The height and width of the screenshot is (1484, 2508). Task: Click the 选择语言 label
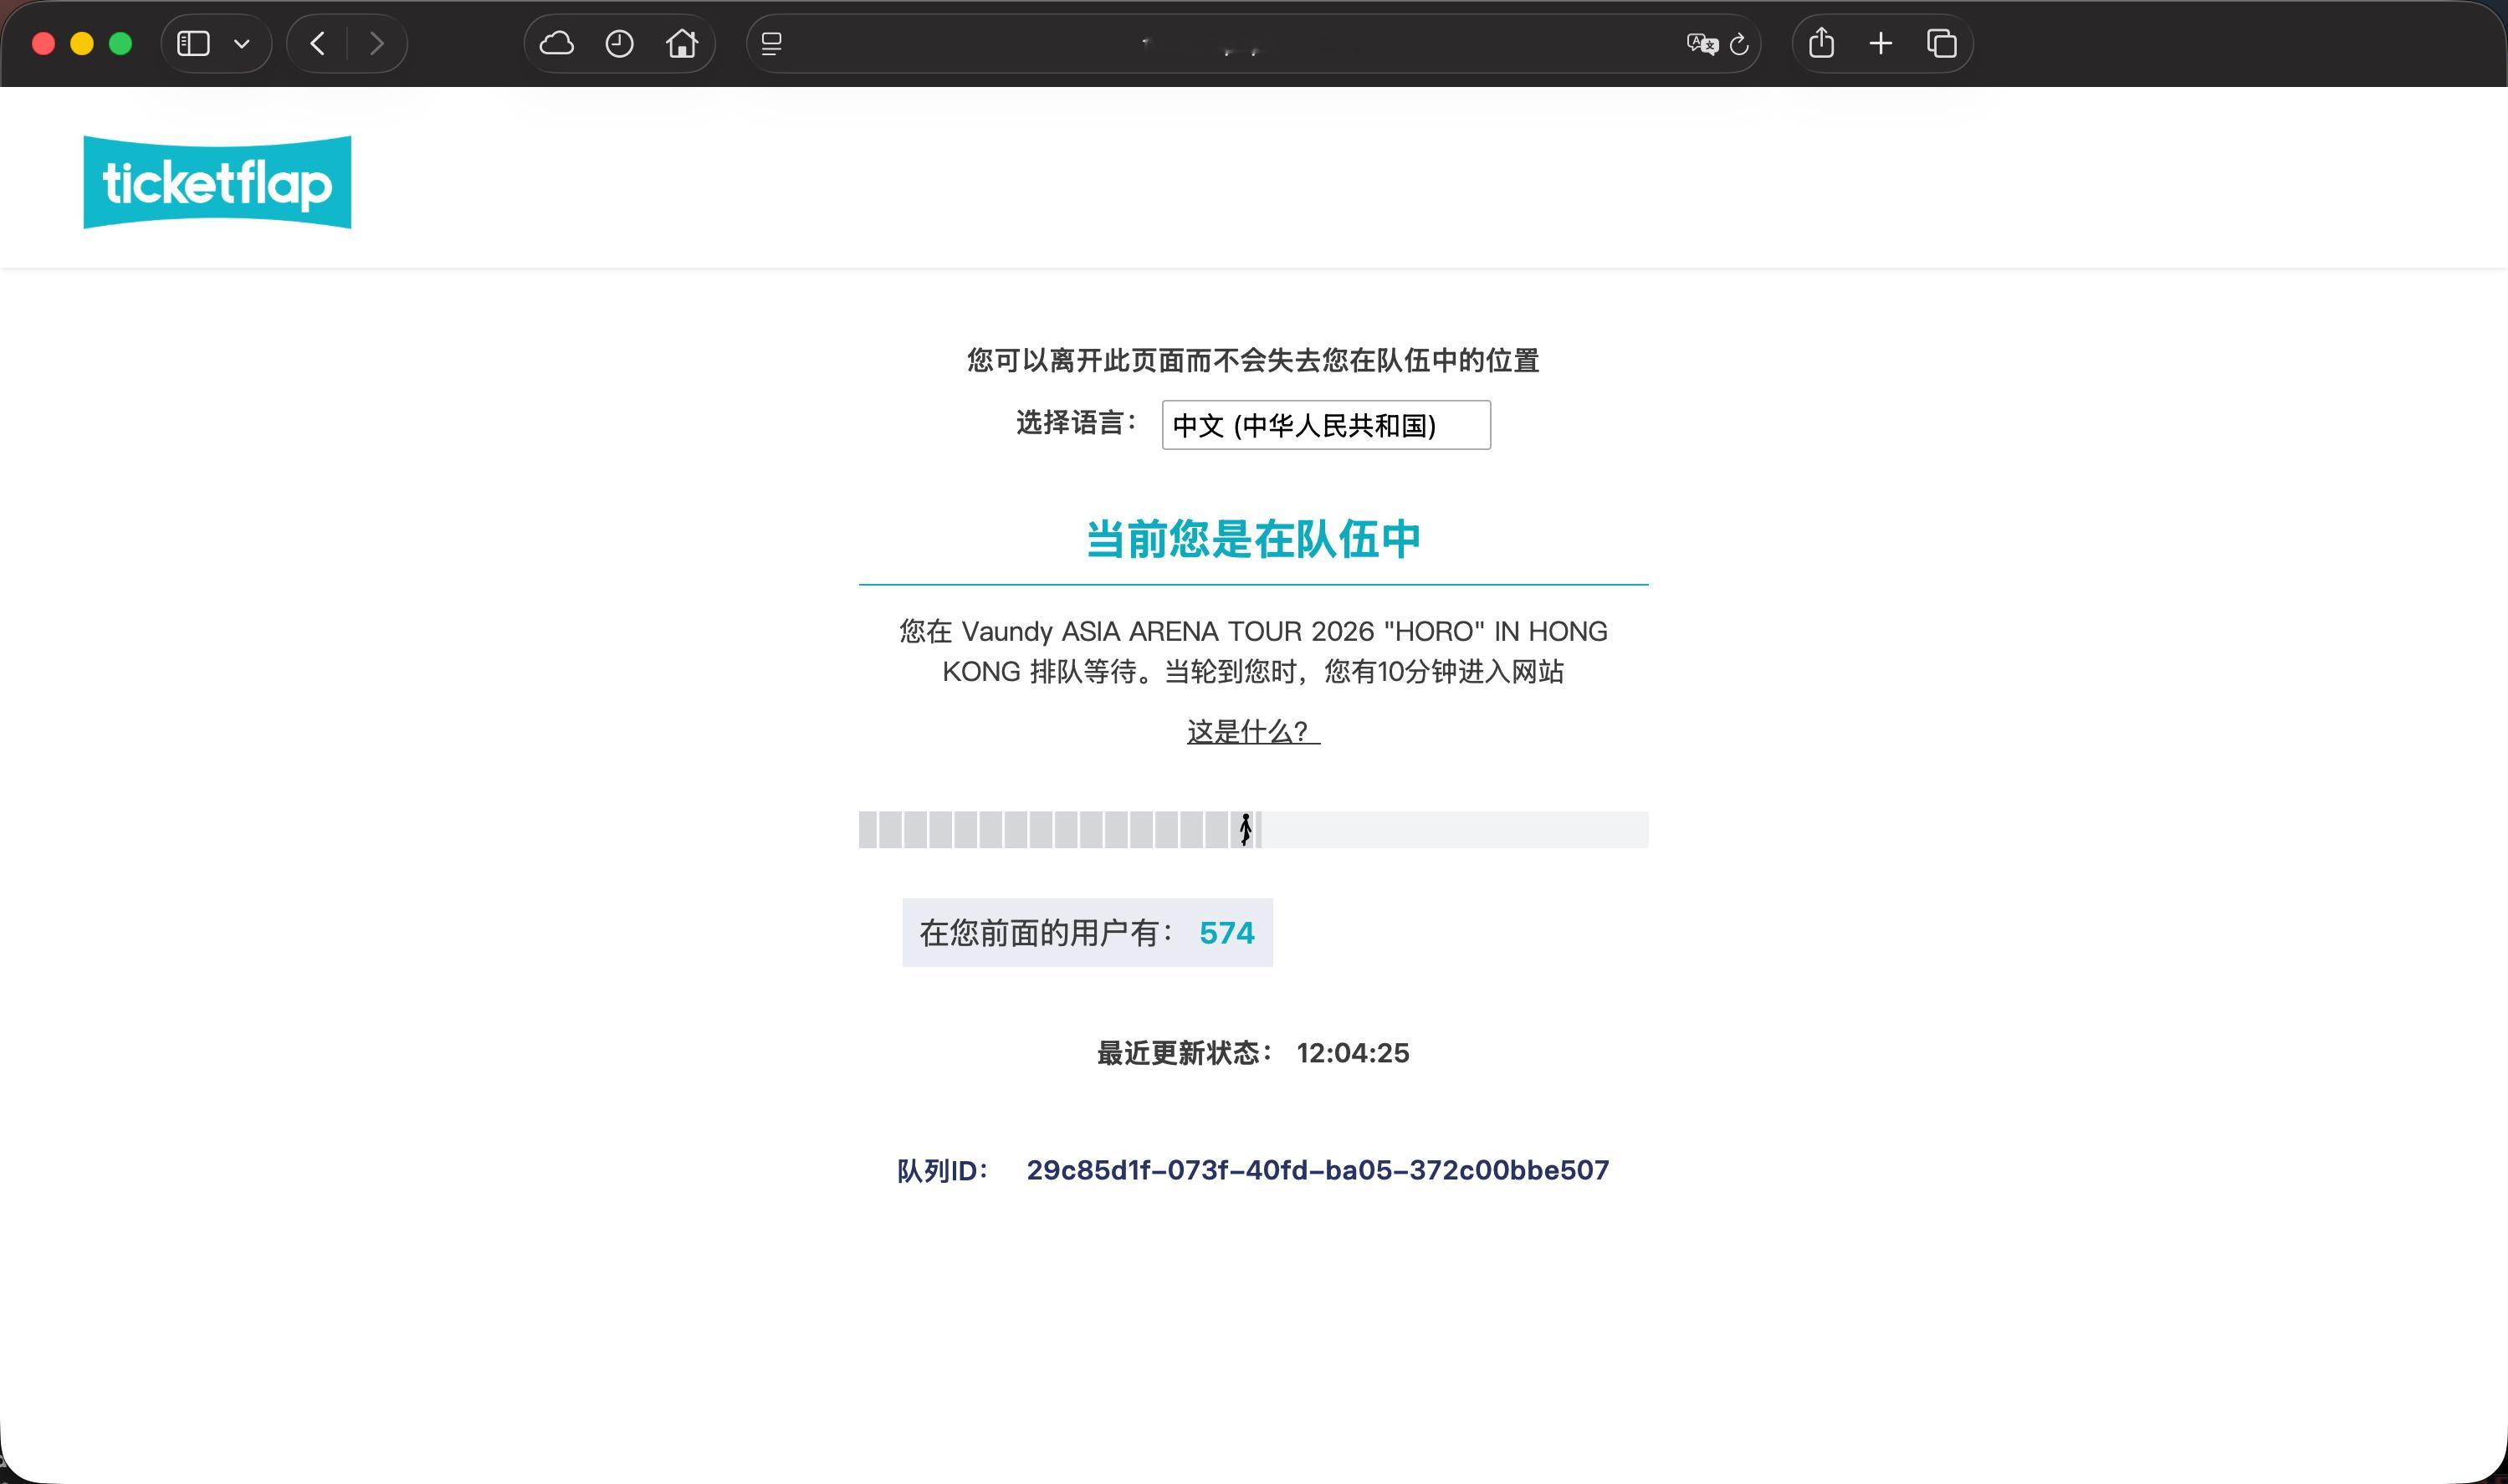tap(1076, 423)
